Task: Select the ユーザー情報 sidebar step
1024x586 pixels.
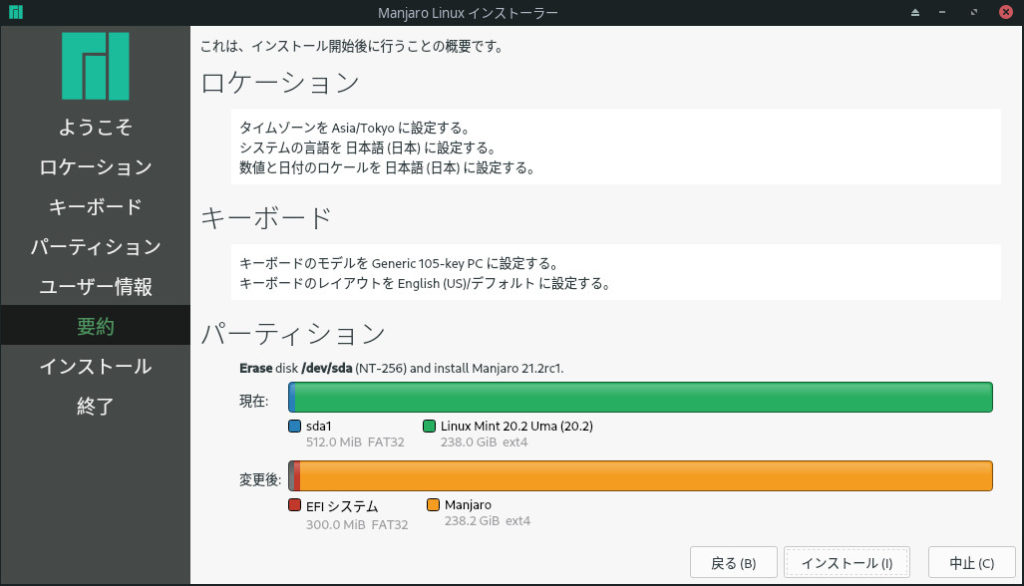Action: click(95, 286)
